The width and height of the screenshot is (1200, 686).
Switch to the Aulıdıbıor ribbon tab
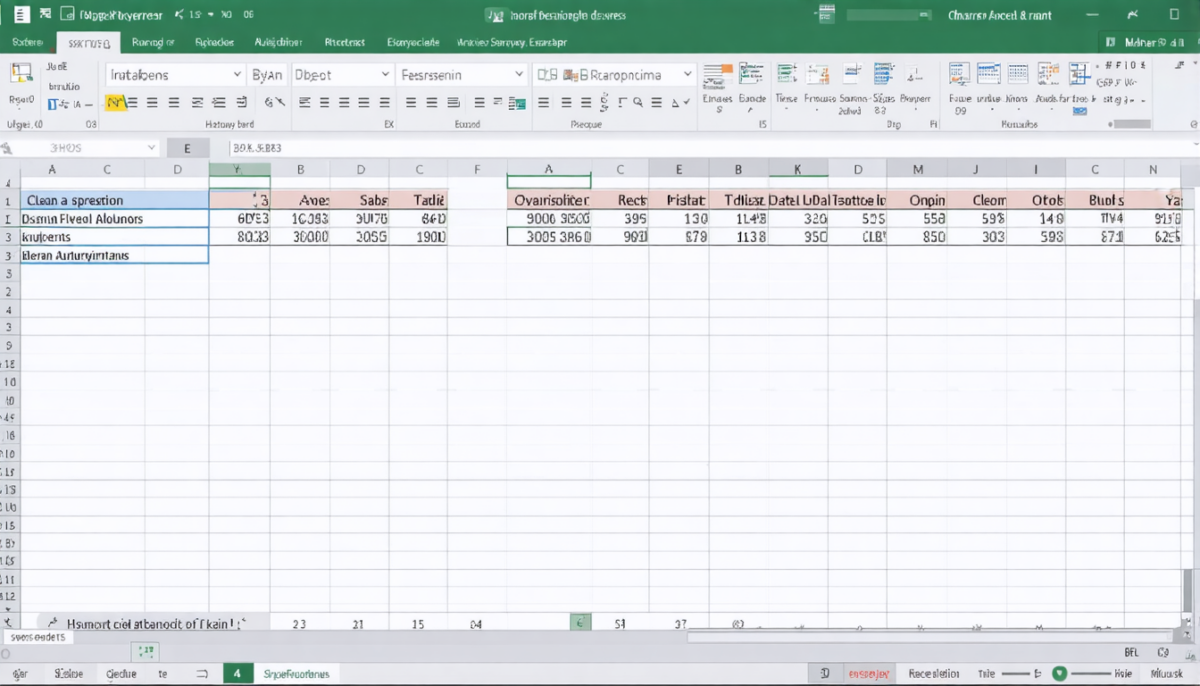pyautogui.click(x=278, y=43)
